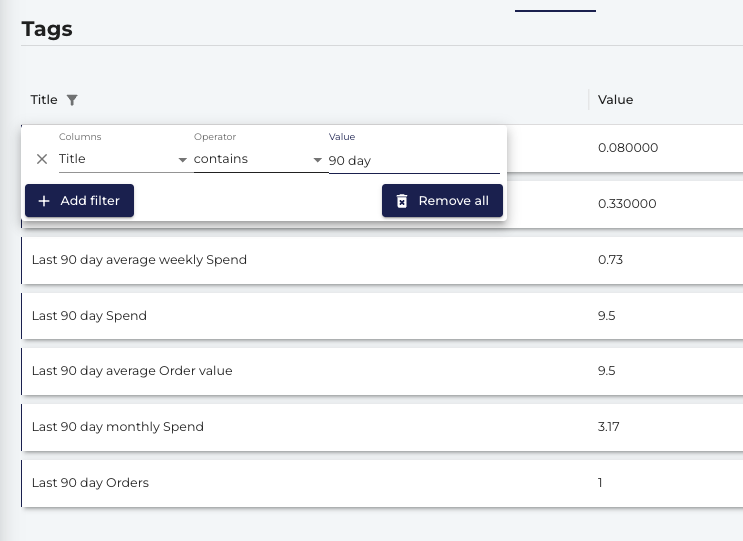Select the Last 90 day Spend row

tap(382, 316)
